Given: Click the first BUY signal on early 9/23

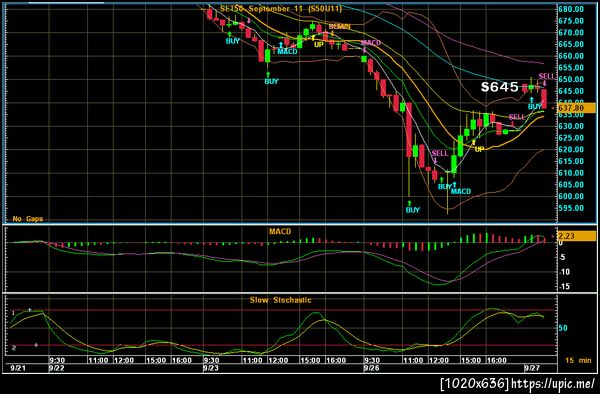Looking at the screenshot, I should click(x=233, y=41).
